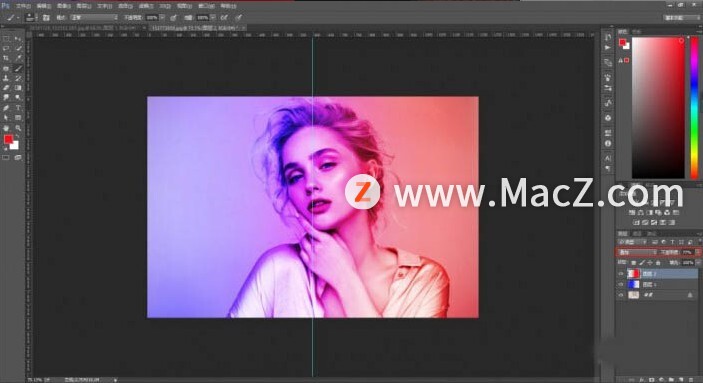Open the 3D menu
The height and width of the screenshot is (383, 703).
(x=165, y=6)
